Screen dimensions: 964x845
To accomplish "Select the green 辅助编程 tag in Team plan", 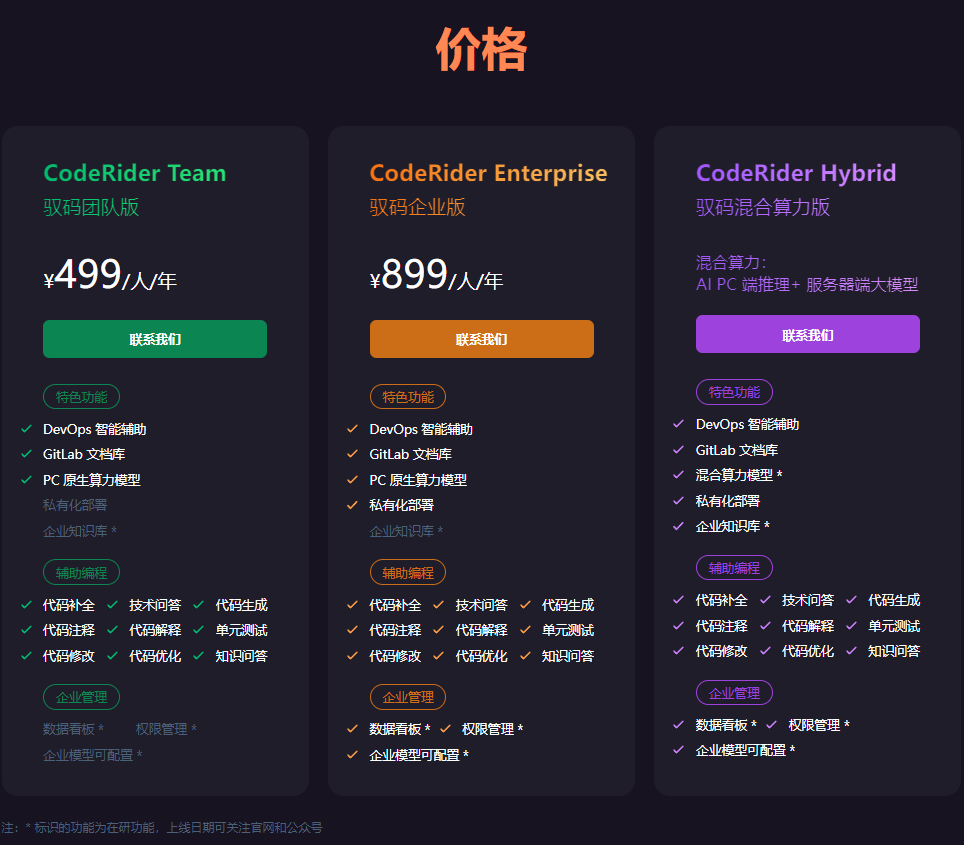I will (81, 573).
